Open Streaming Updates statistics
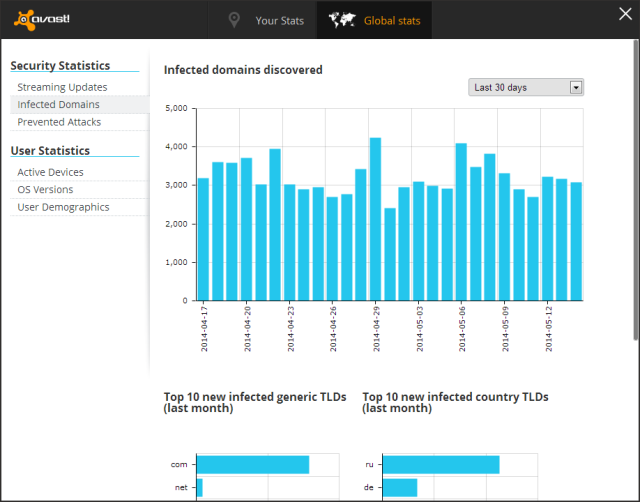This screenshot has width=640, height=502. coord(62,87)
